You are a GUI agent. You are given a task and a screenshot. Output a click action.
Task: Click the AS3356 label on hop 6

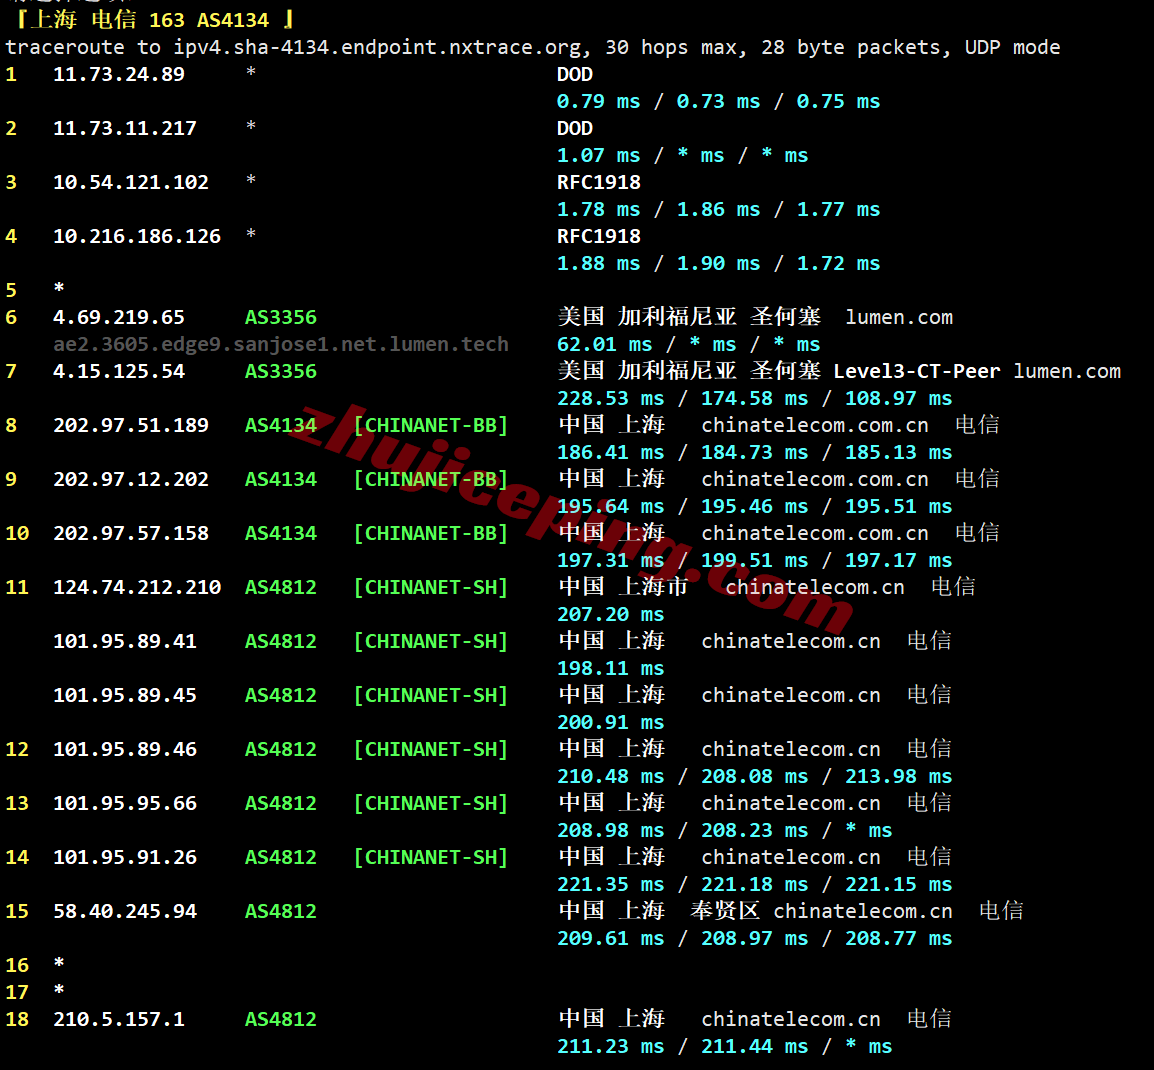click(280, 317)
